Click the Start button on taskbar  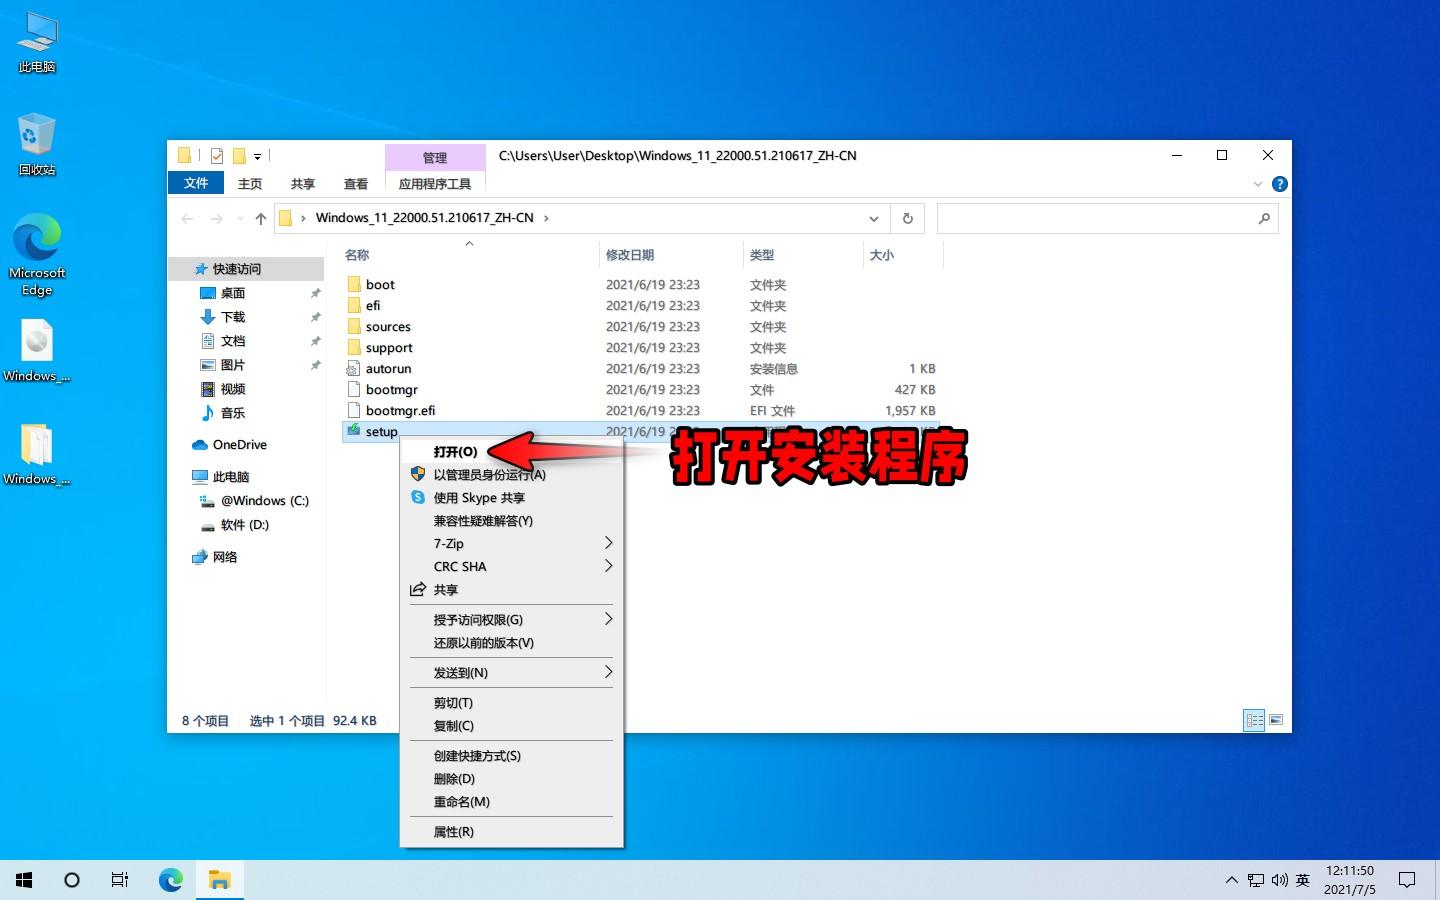click(x=24, y=880)
